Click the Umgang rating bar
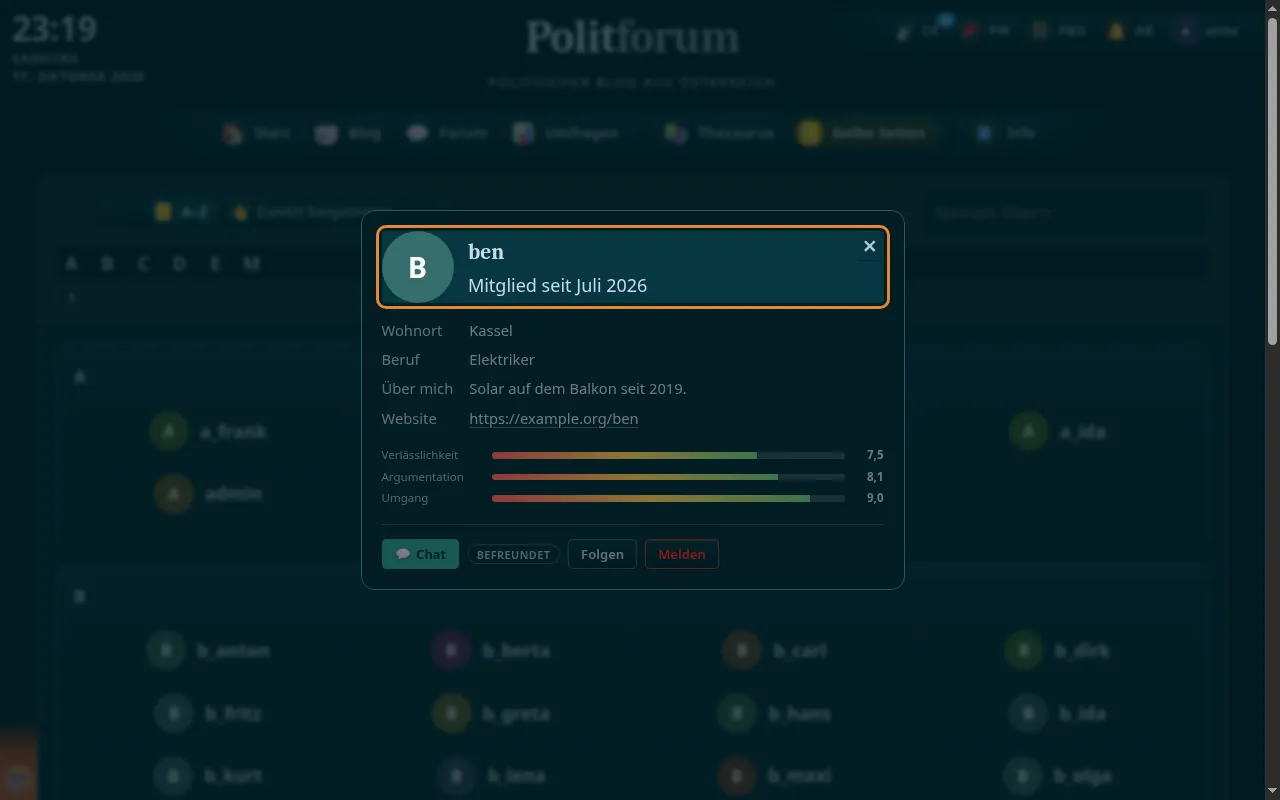 668,498
